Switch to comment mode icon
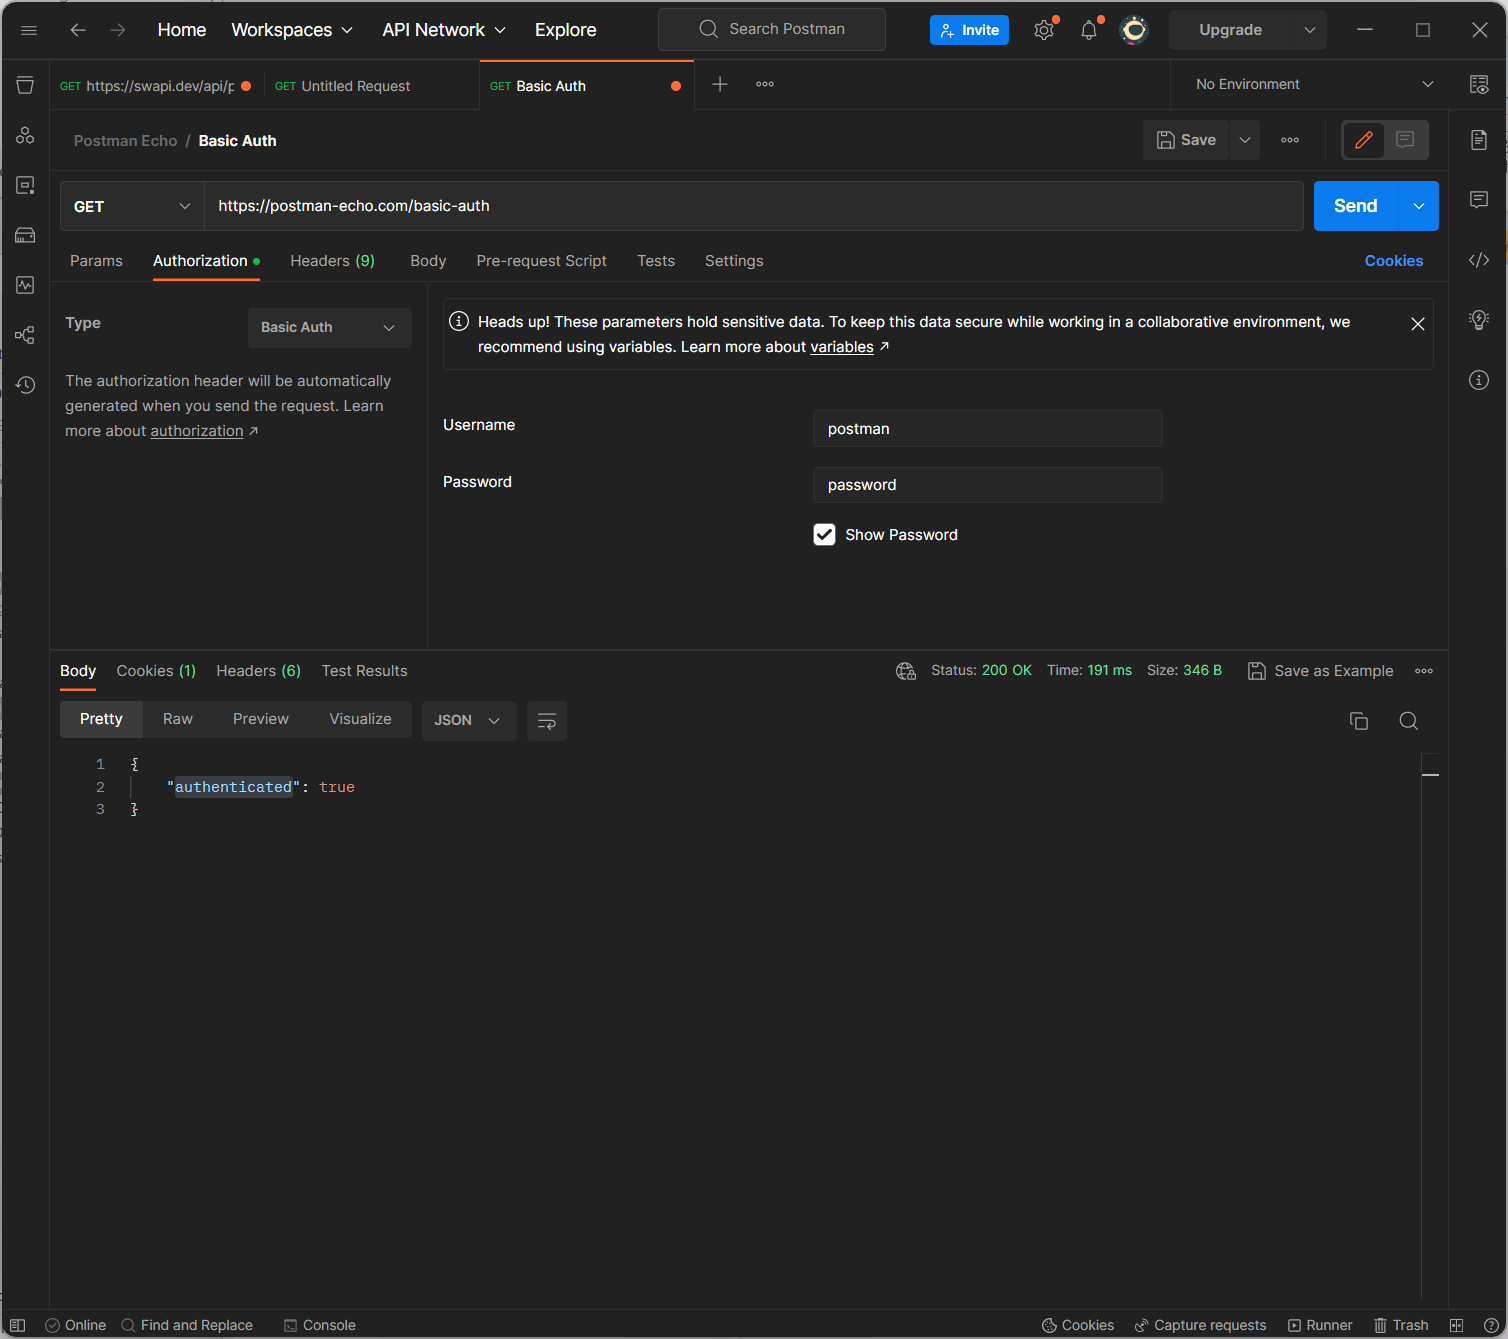This screenshot has height=1339, width=1508. [1405, 140]
